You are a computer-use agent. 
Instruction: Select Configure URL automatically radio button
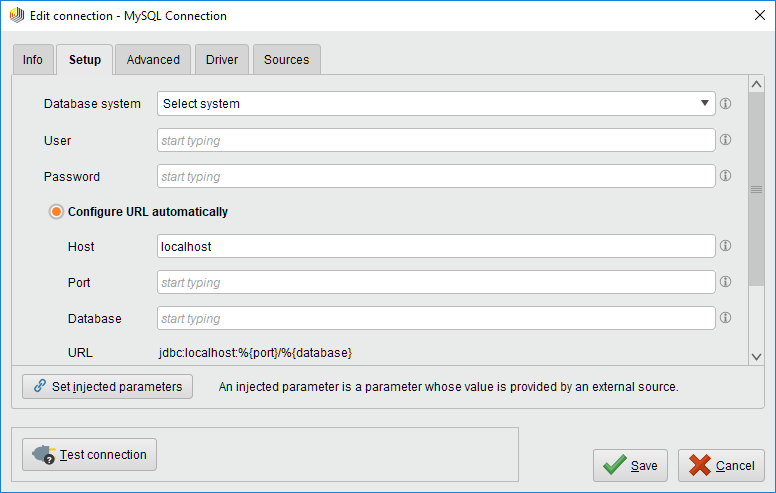pyautogui.click(x=57, y=212)
